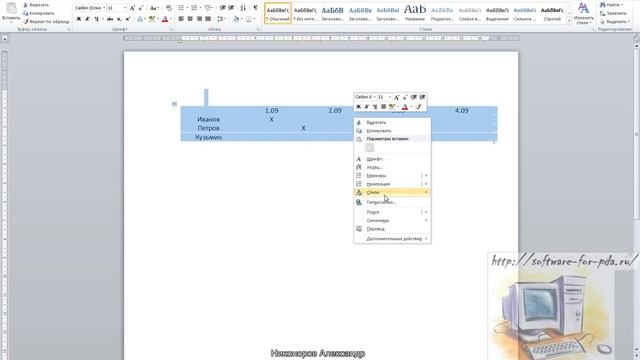The width and height of the screenshot is (640, 360).
Task: Select the Строгий style in gallery
Action: pyautogui.click(x=552, y=13)
